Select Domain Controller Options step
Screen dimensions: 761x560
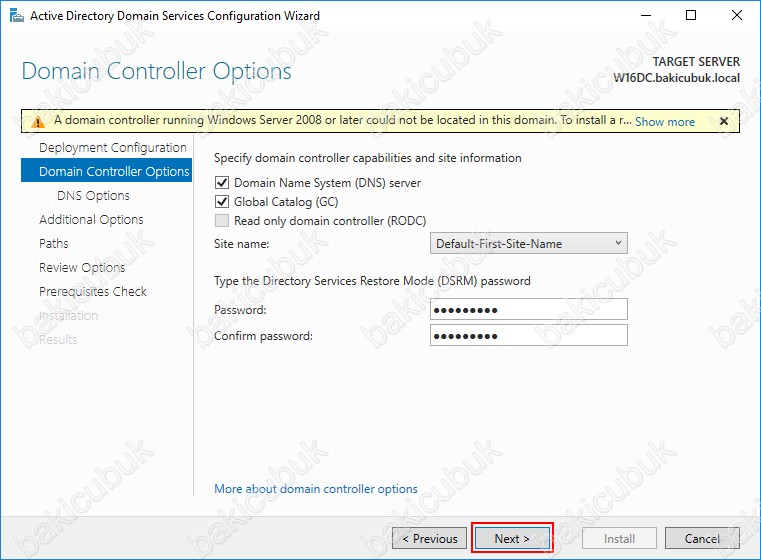coord(106,171)
